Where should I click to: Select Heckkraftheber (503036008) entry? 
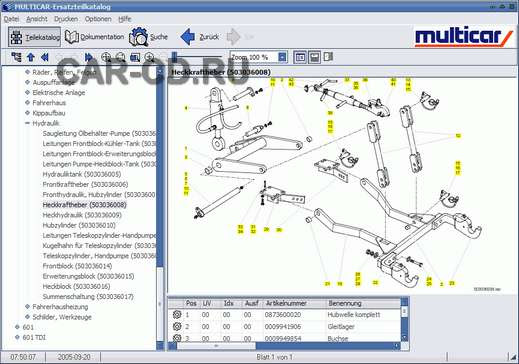click(85, 205)
